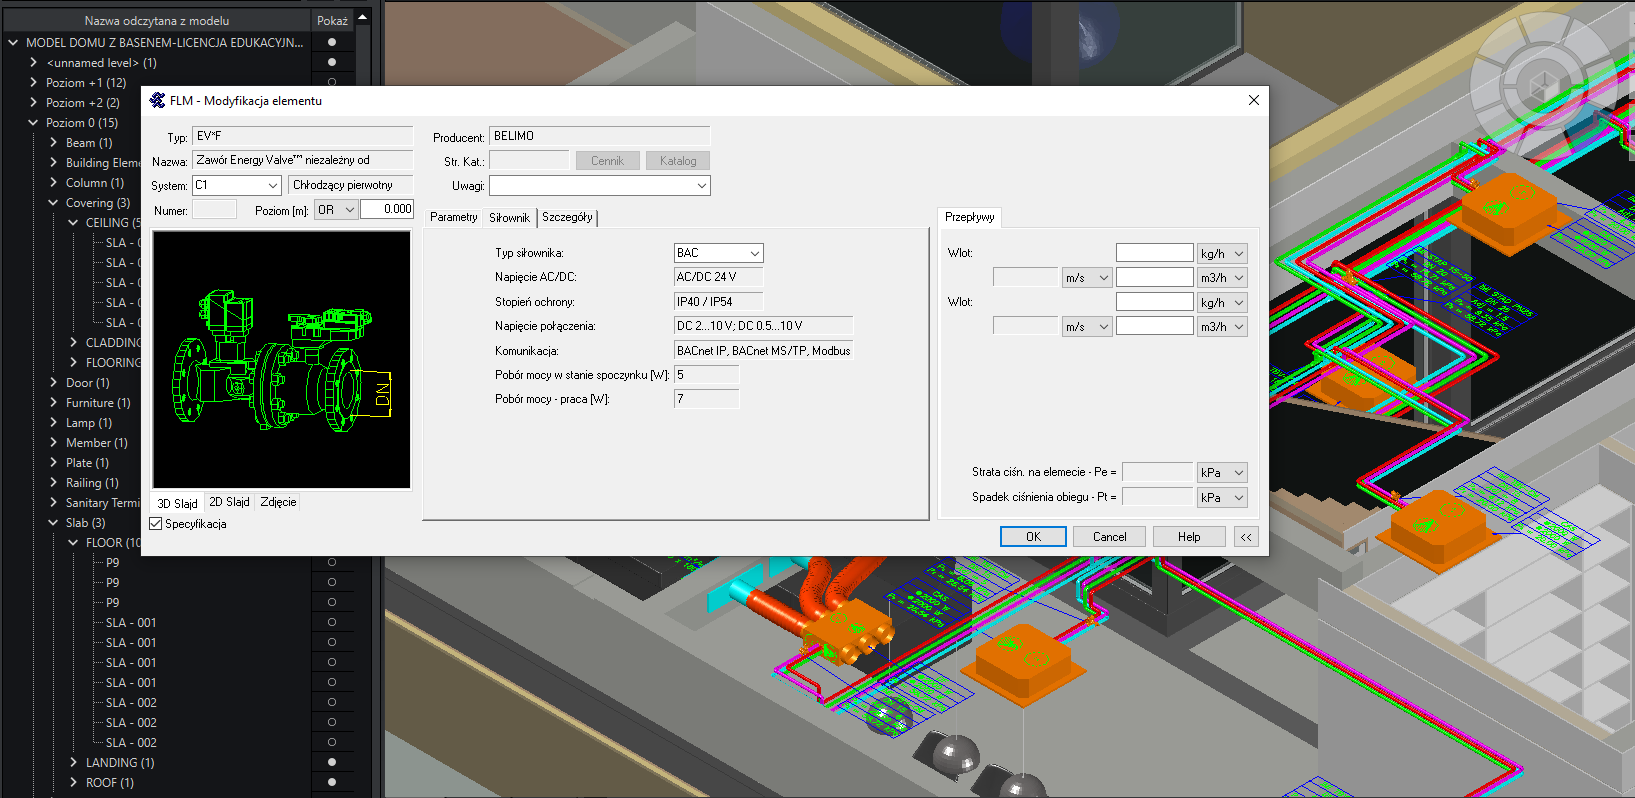Open the Parametry tab
Viewport: 1635px width, 798px height.
(x=453, y=217)
